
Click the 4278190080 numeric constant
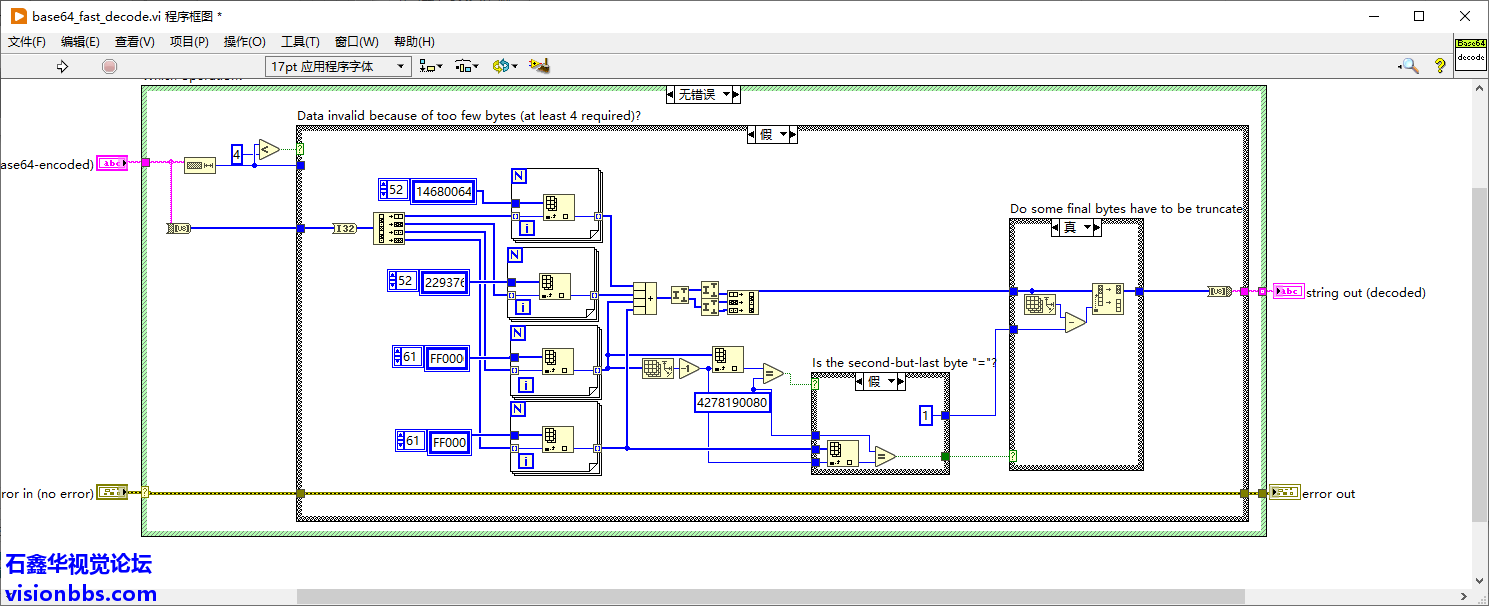click(732, 403)
